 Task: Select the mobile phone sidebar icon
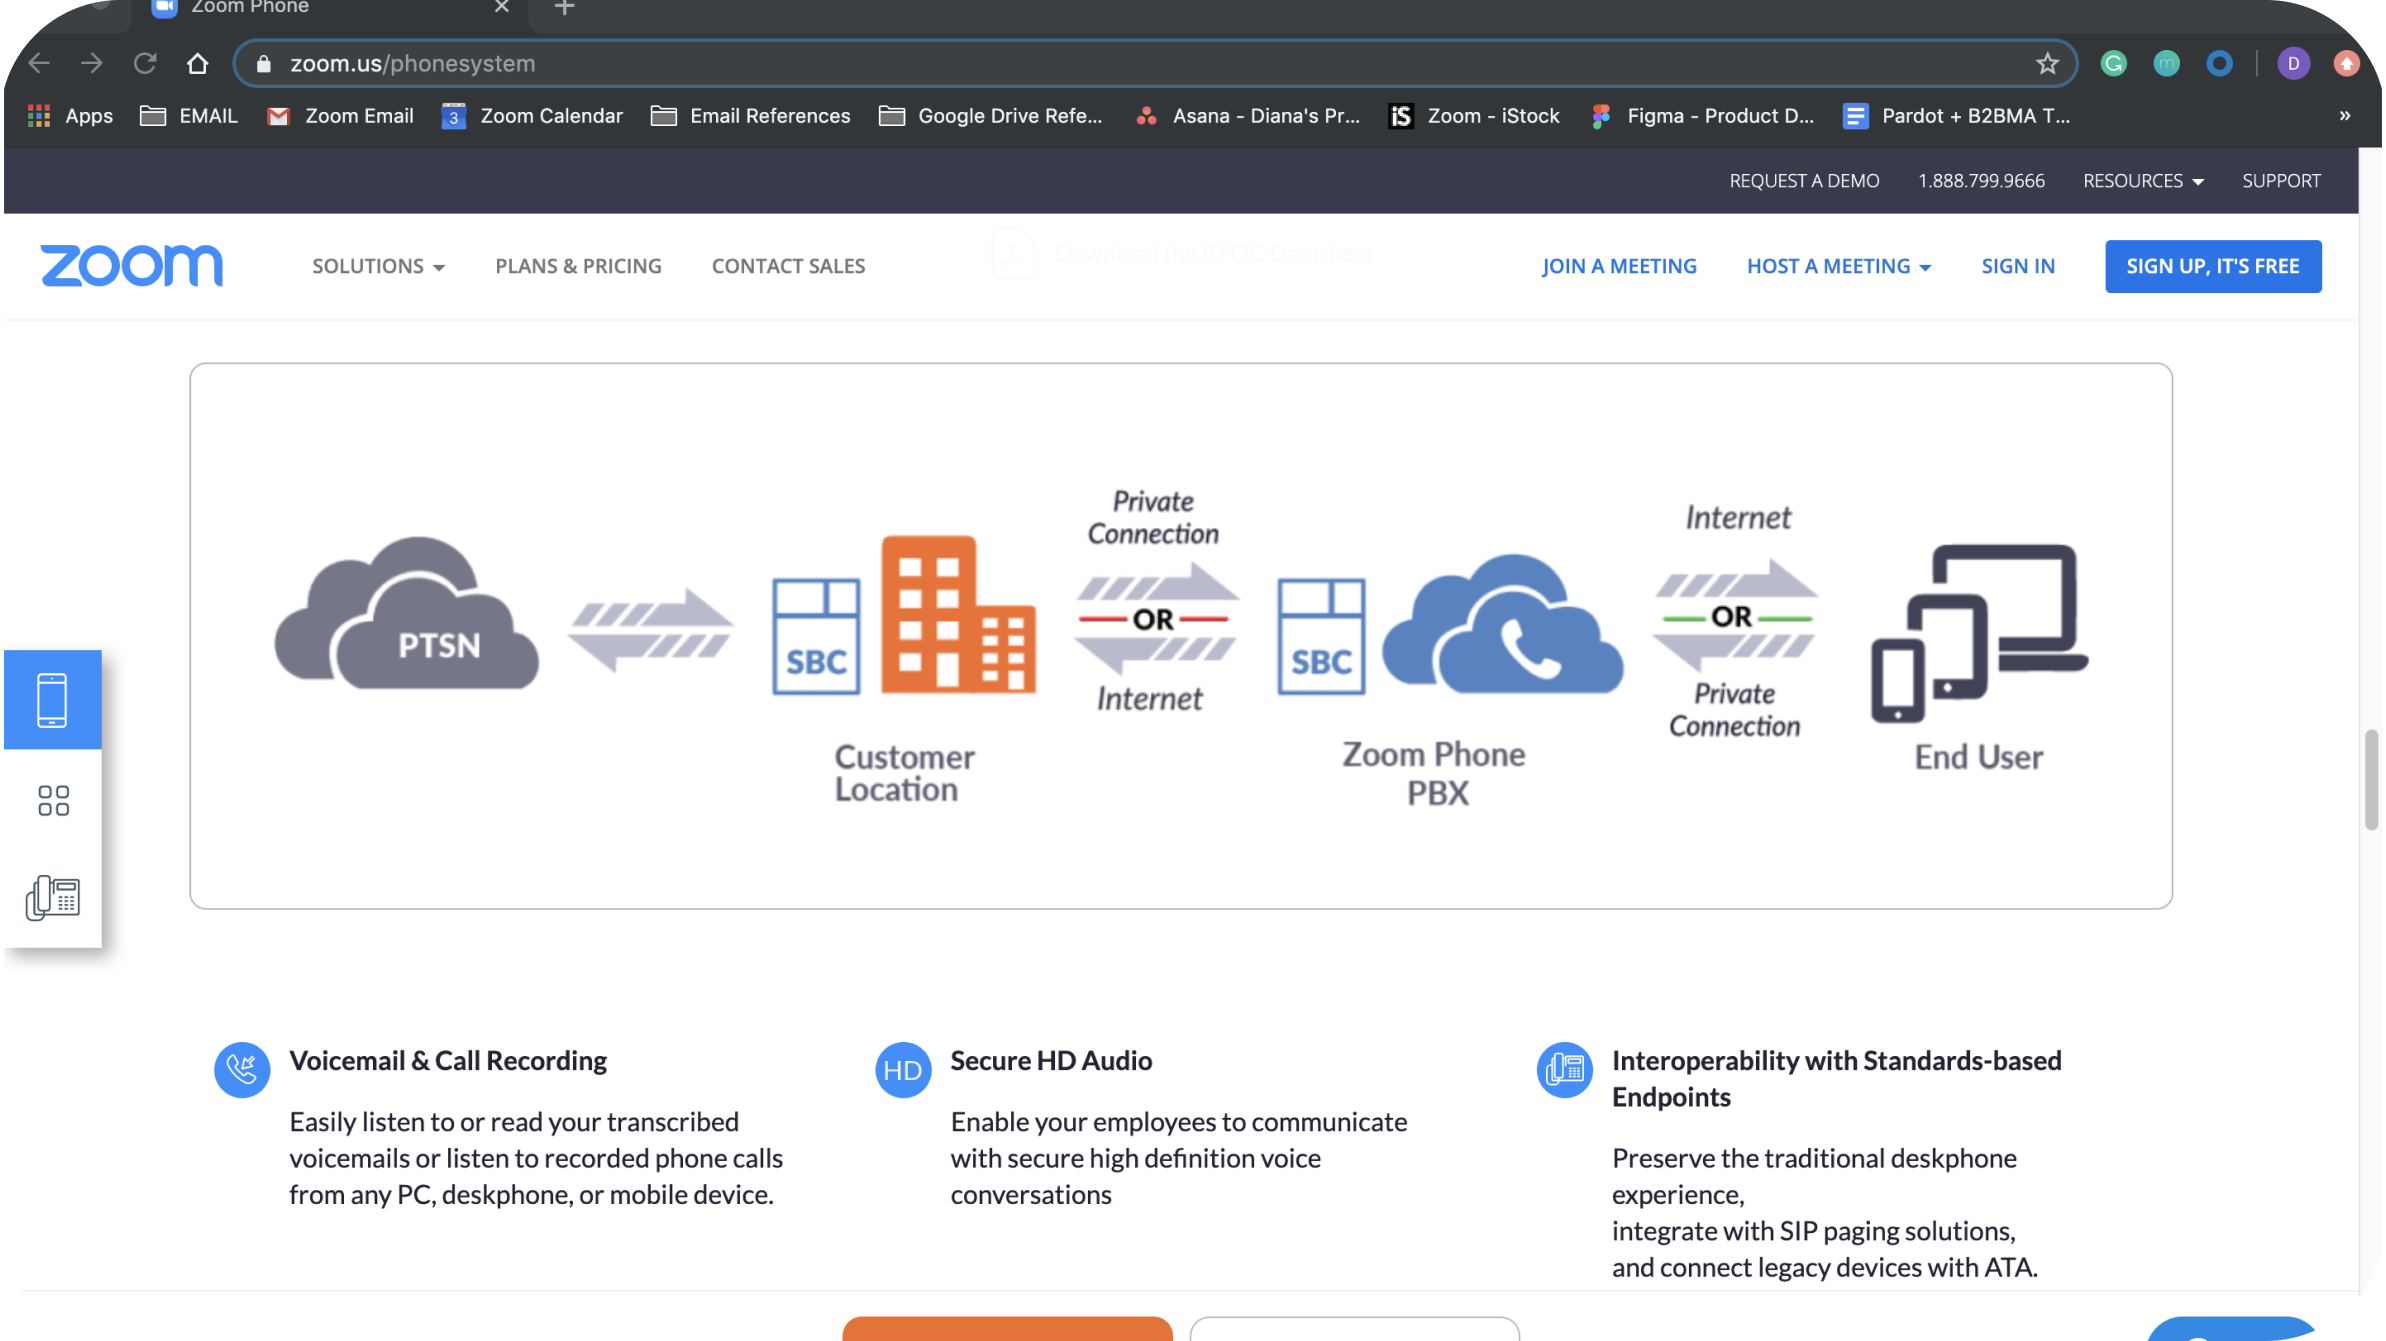coord(52,699)
